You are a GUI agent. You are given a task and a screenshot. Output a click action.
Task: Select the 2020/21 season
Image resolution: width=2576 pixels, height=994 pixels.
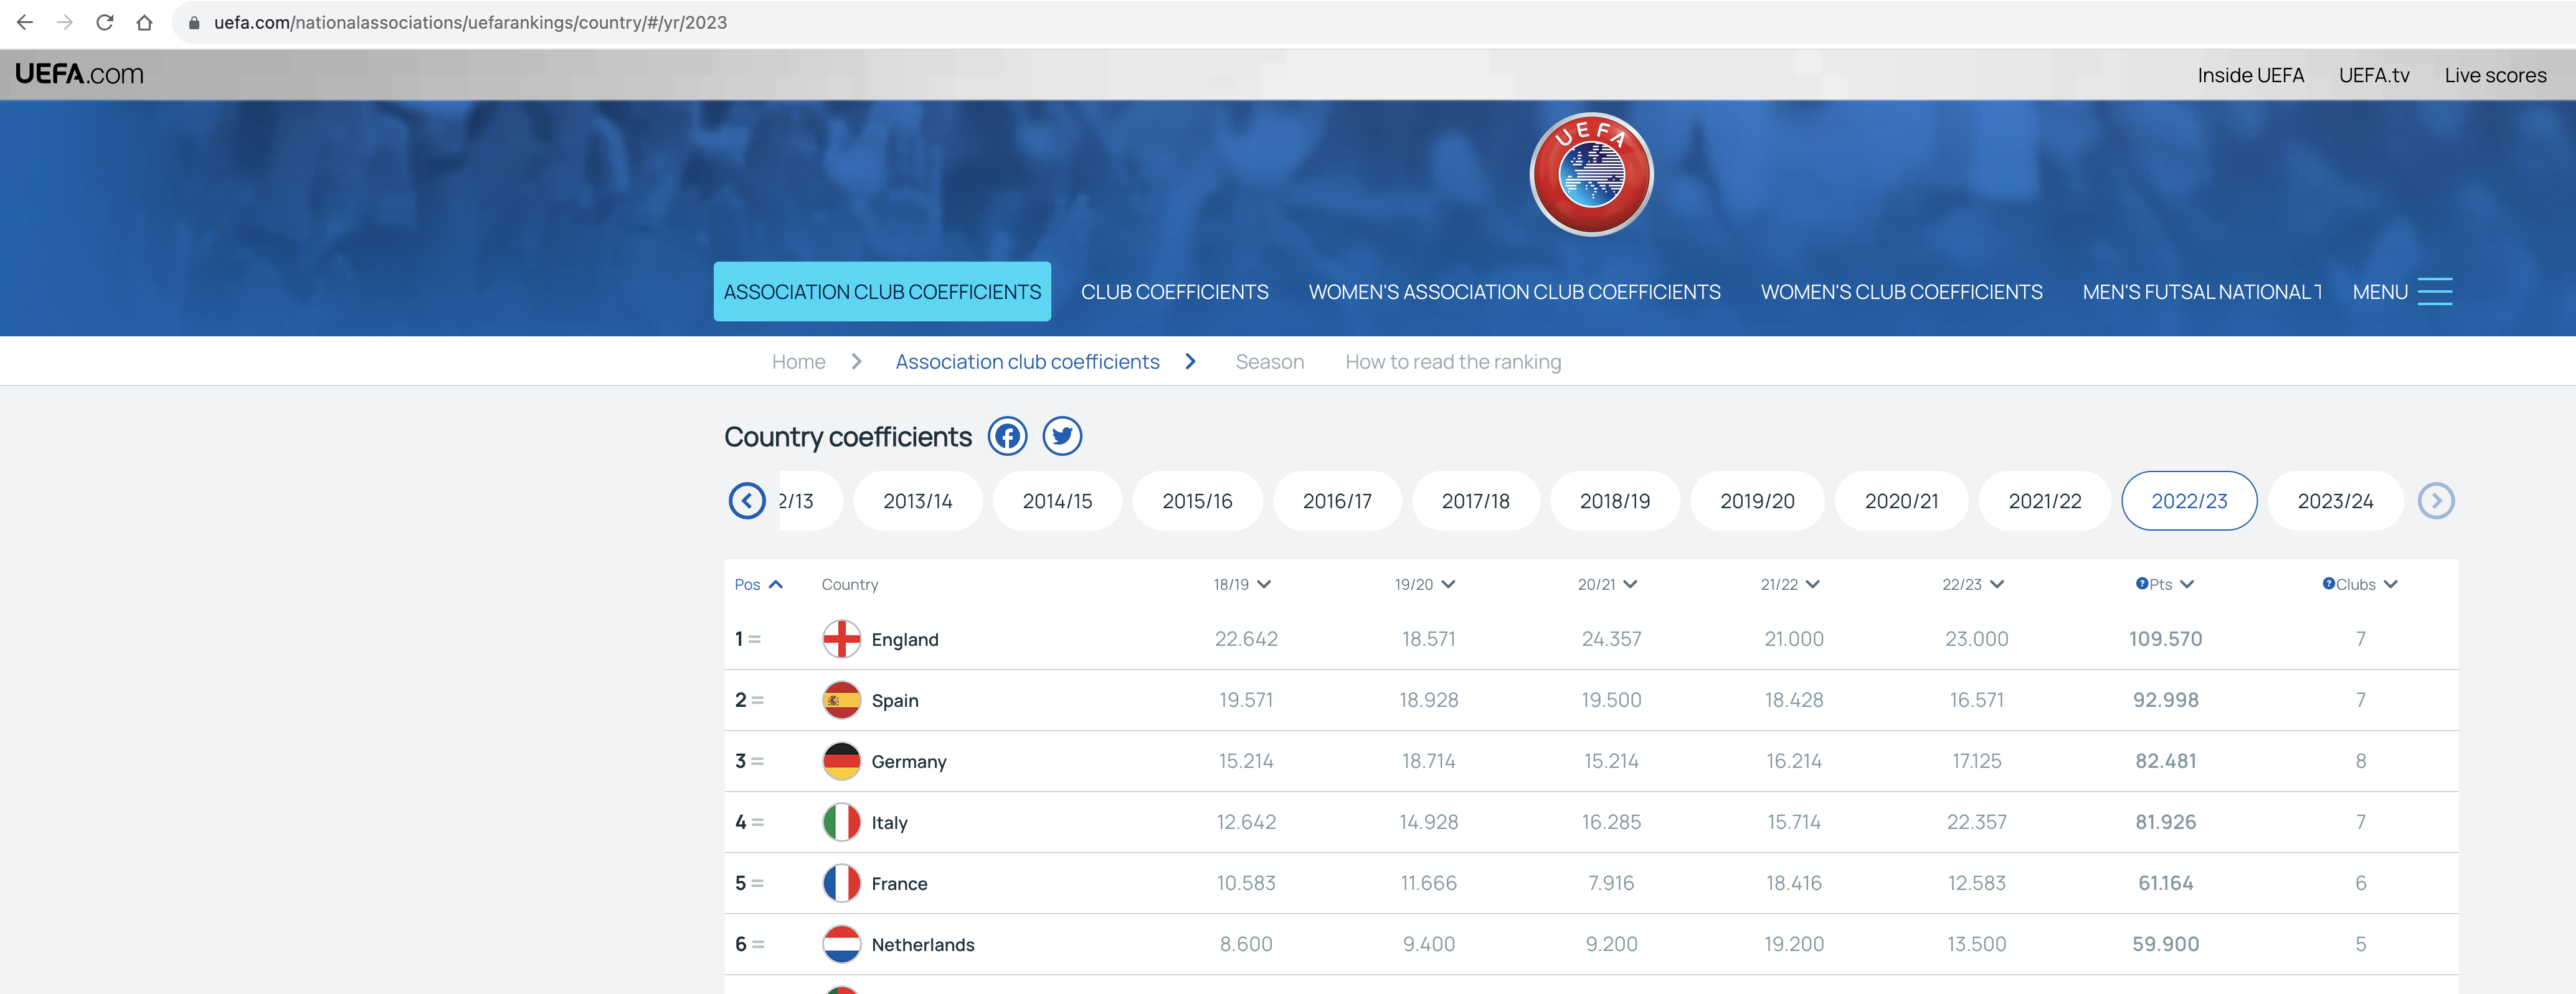[1901, 501]
